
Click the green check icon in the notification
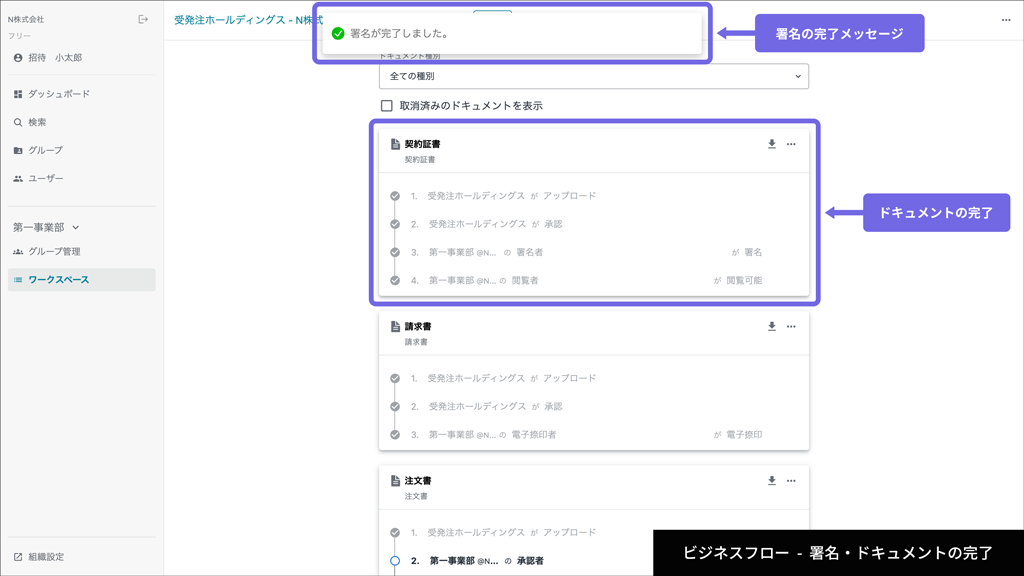tap(338, 33)
